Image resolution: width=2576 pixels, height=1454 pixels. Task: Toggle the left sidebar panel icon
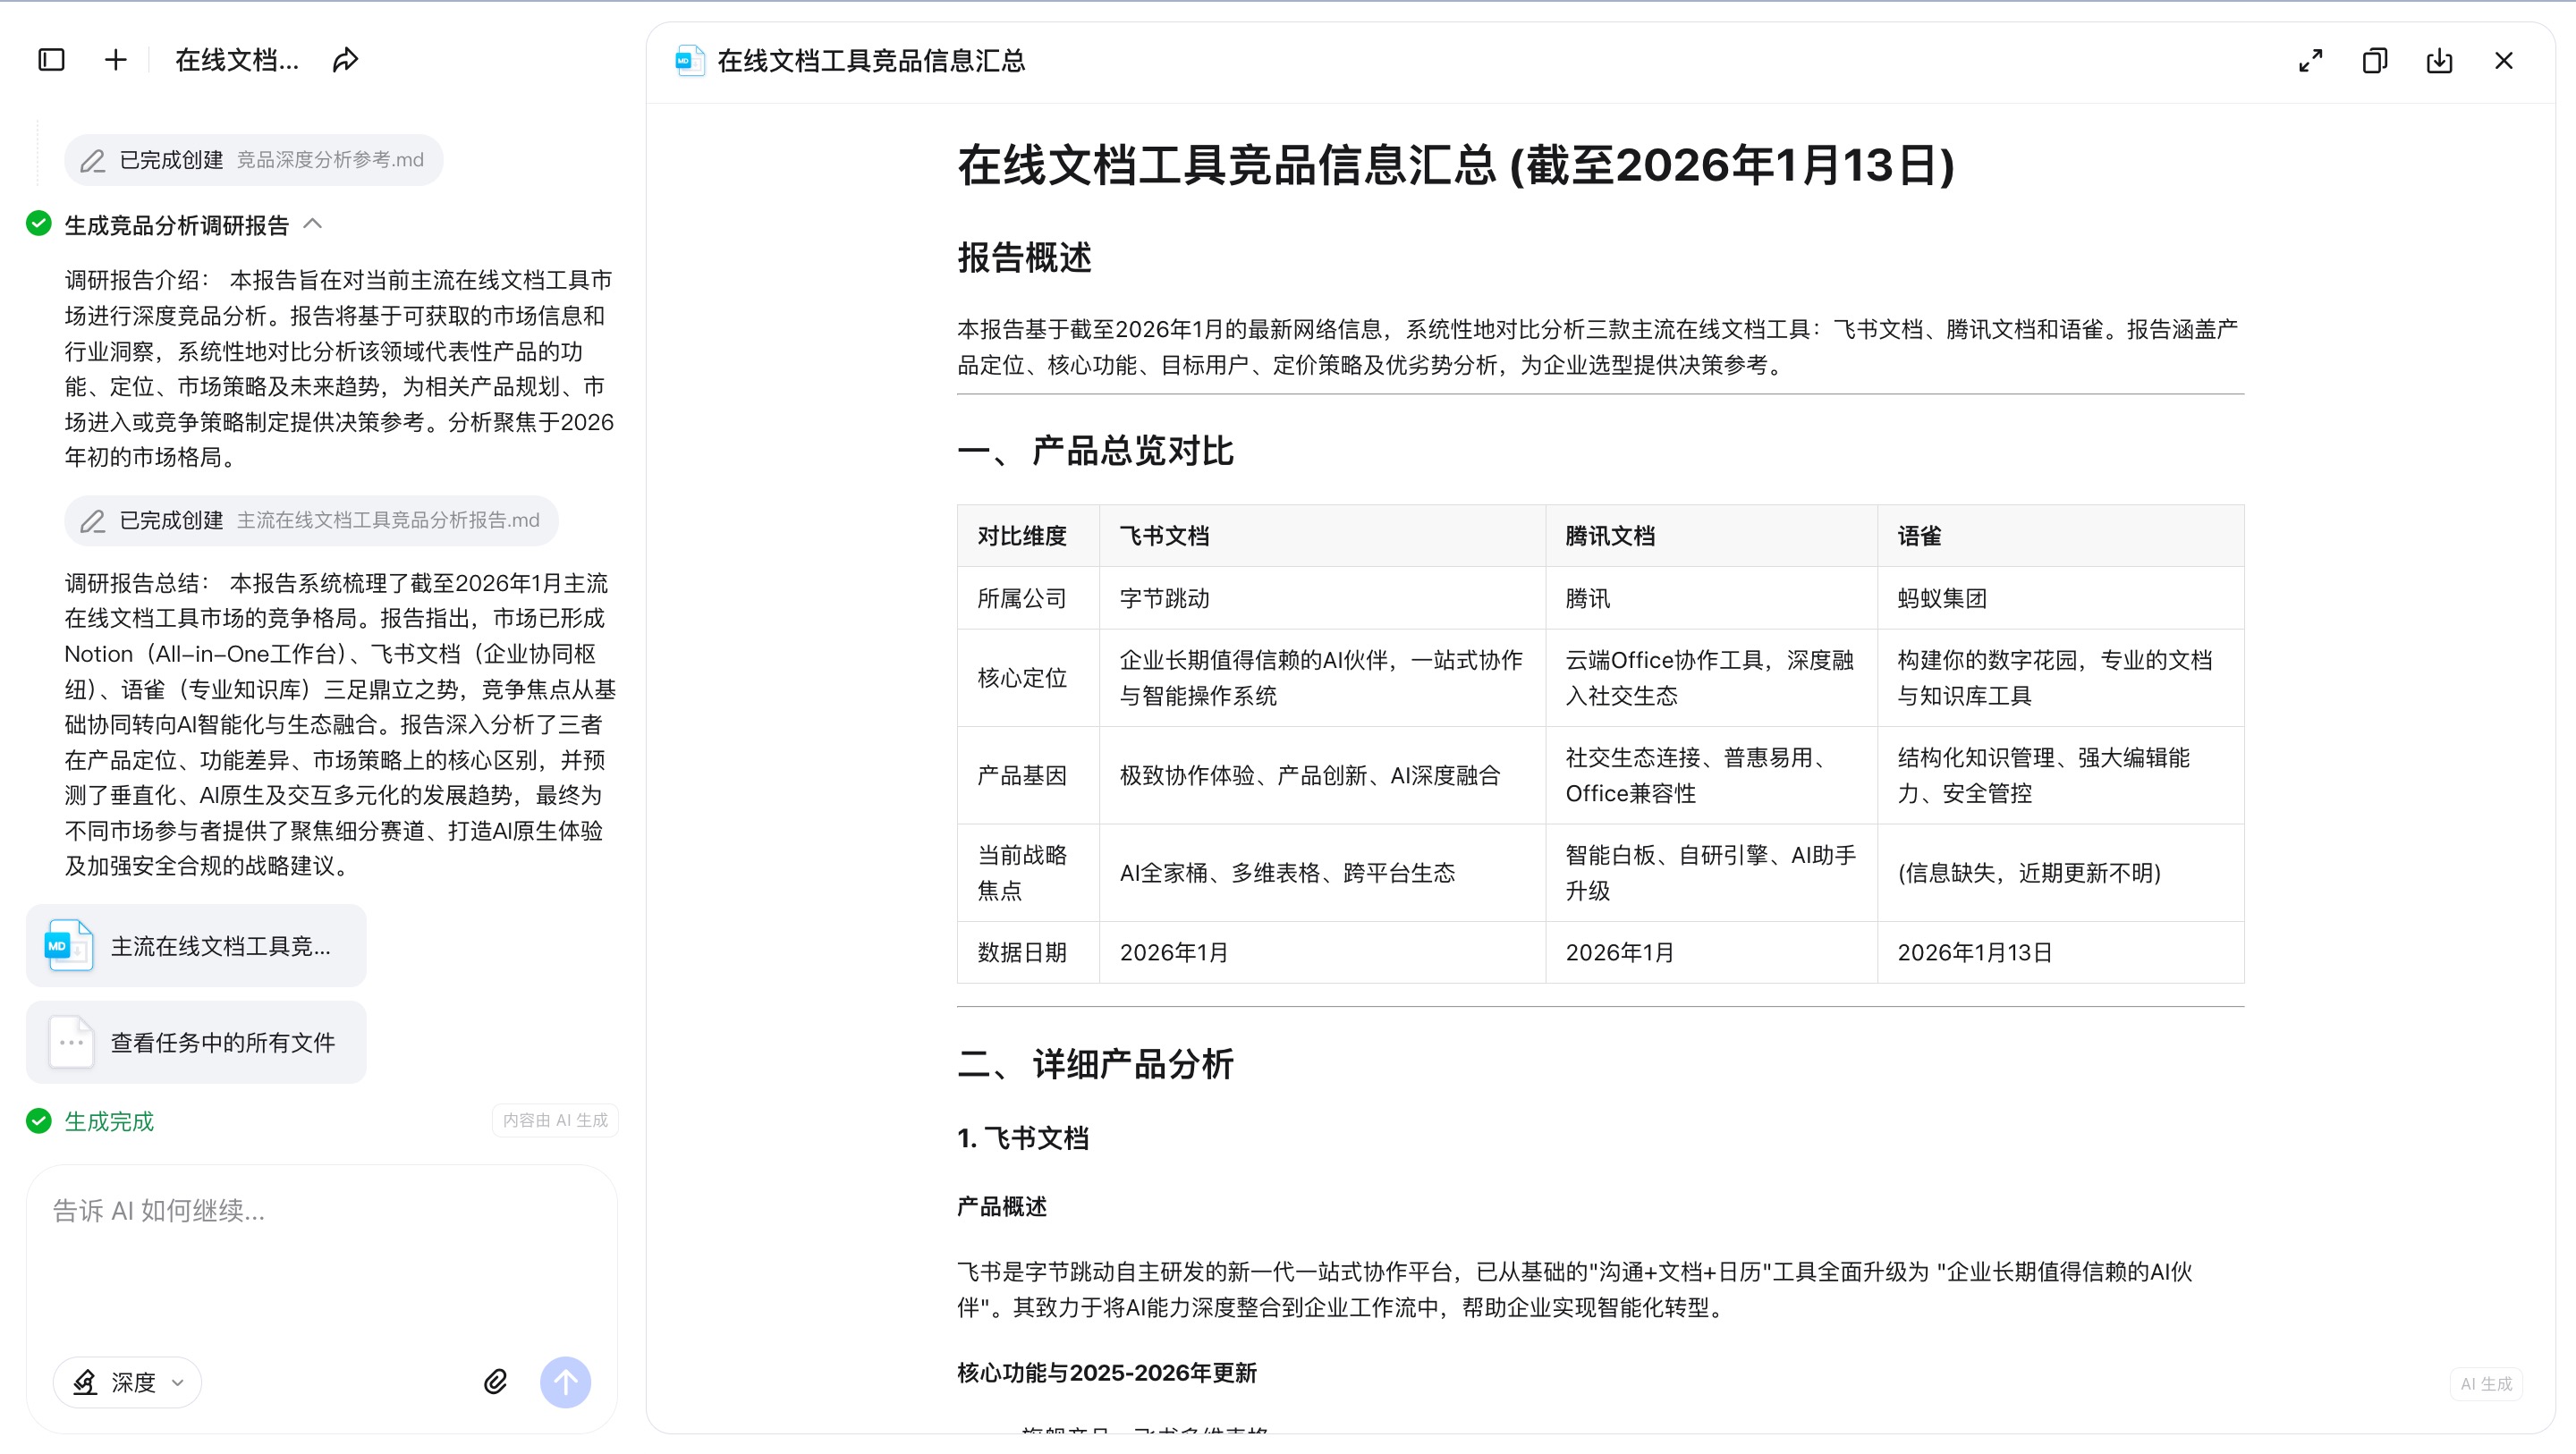[51, 60]
